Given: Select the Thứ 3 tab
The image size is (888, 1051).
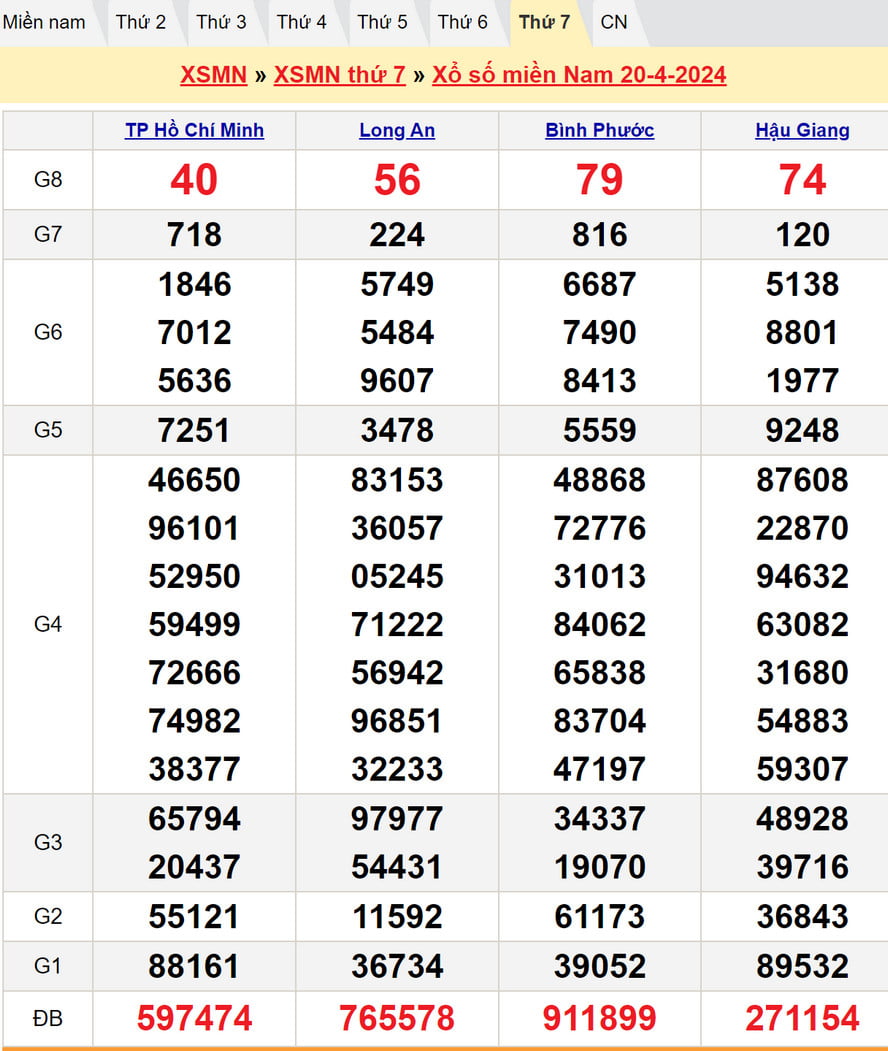Looking at the screenshot, I should [221, 22].
